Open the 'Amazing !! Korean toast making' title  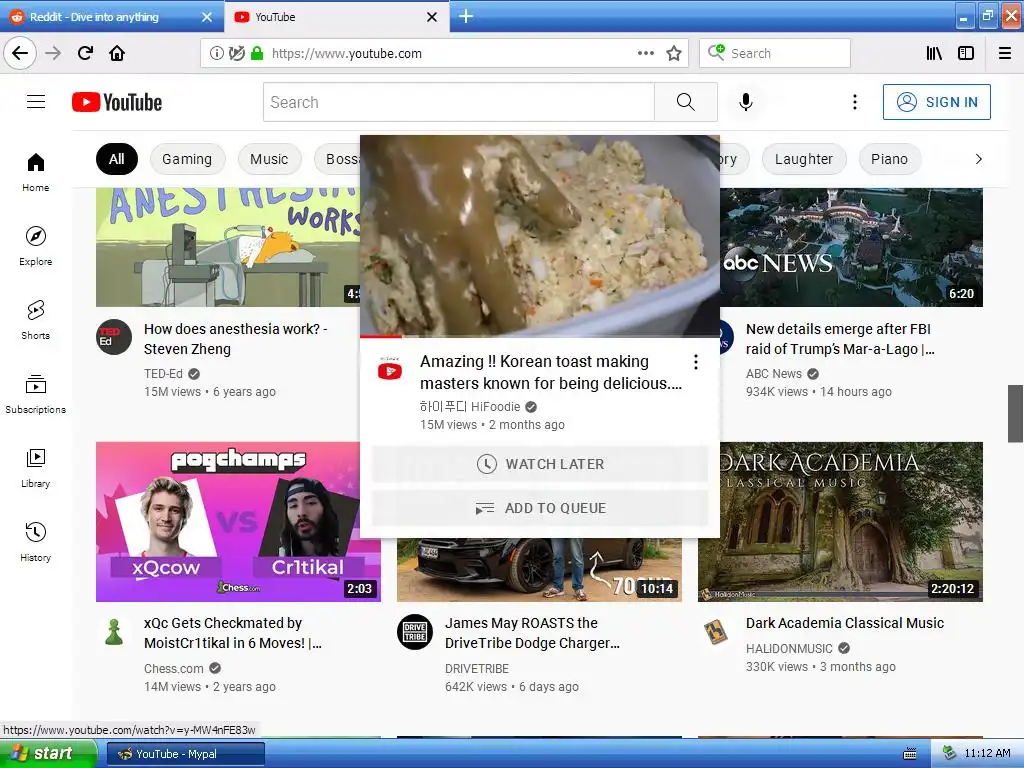[x=551, y=372]
